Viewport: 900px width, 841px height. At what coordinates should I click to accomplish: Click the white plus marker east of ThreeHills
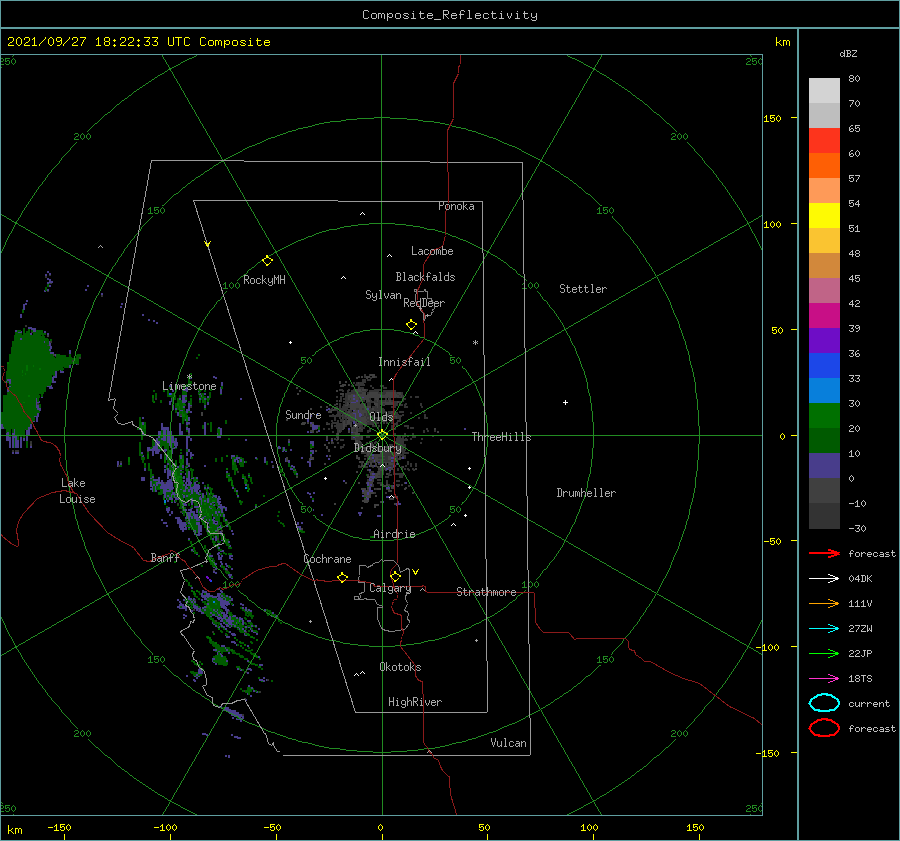(x=565, y=402)
